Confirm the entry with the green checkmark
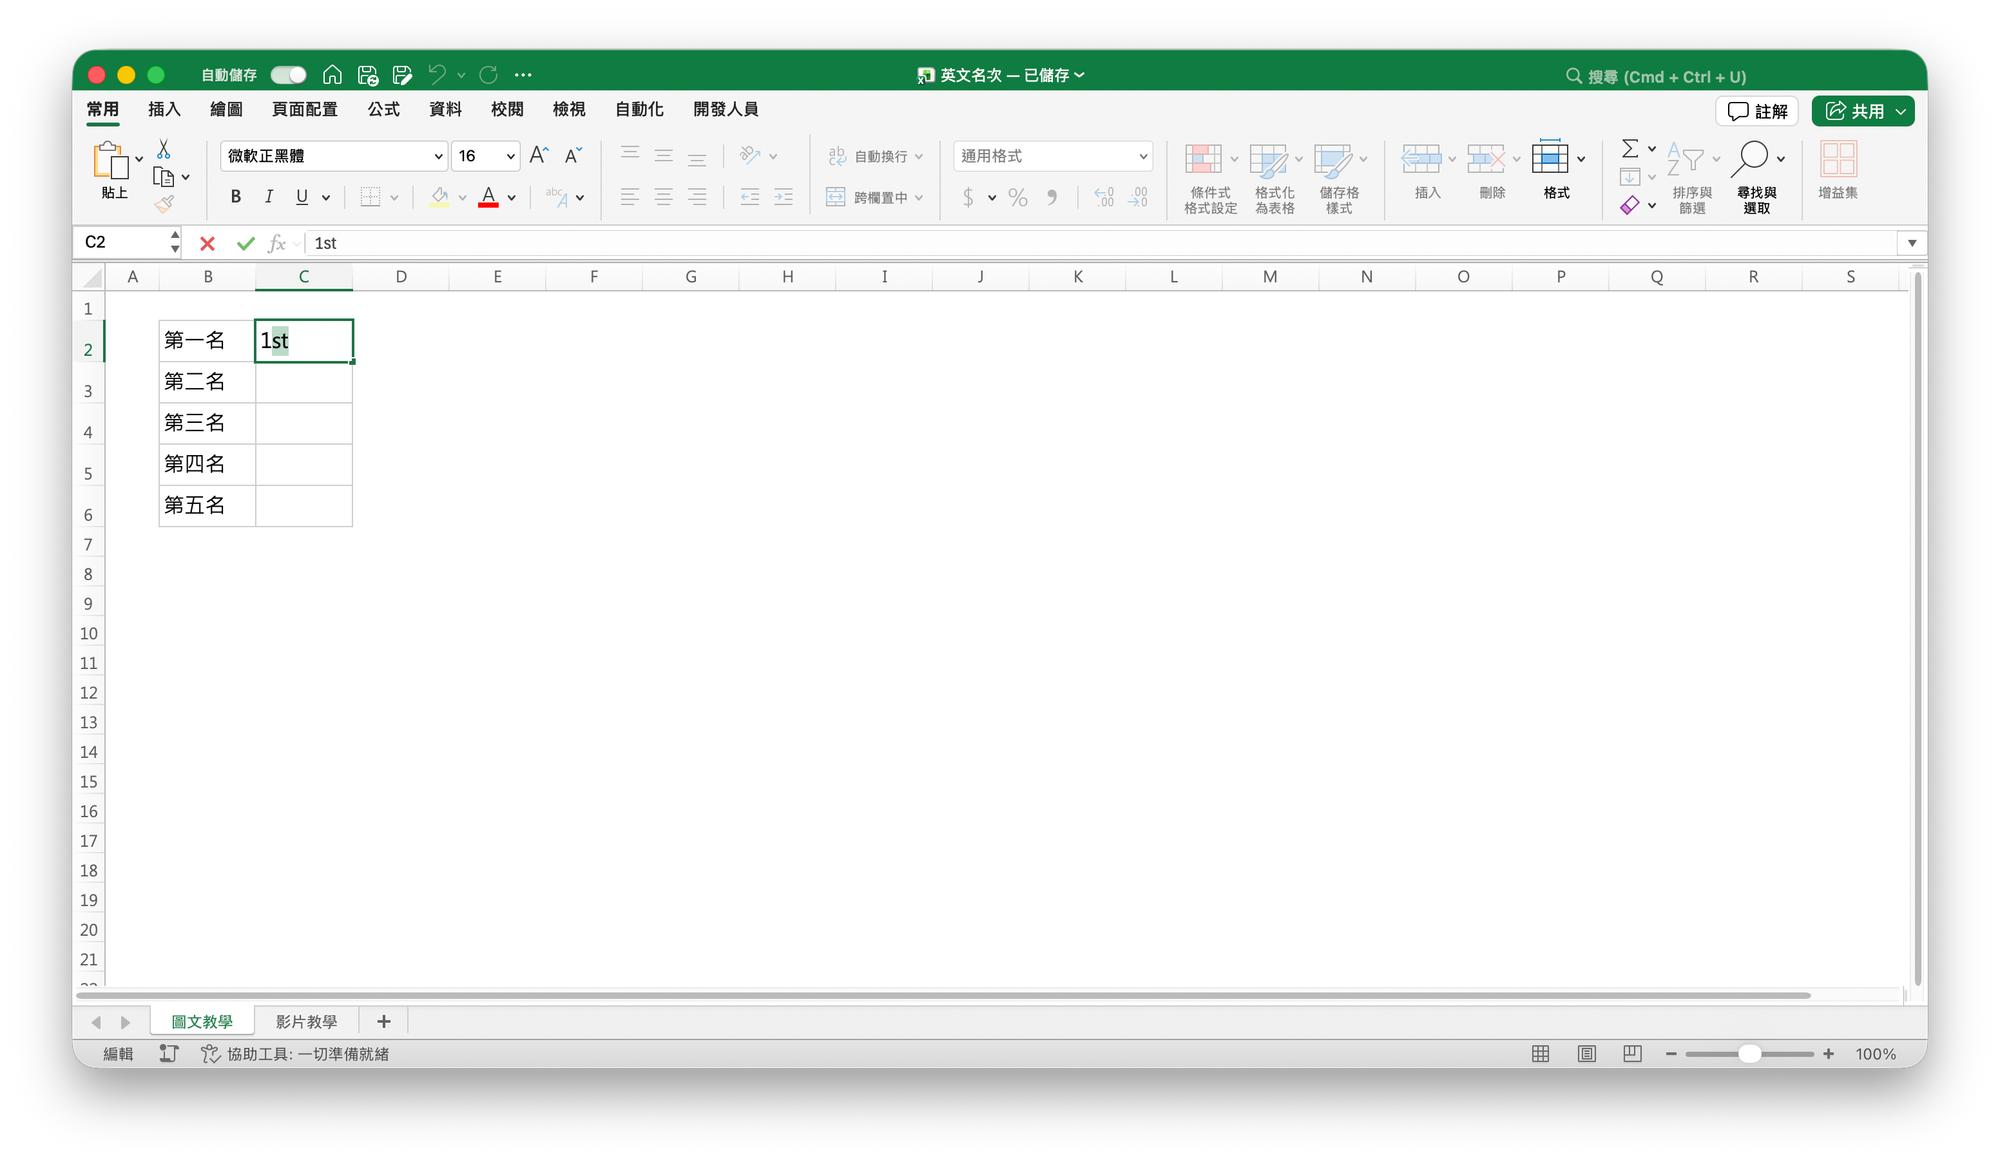Screen dimensions: 2000x1164 [x=245, y=243]
